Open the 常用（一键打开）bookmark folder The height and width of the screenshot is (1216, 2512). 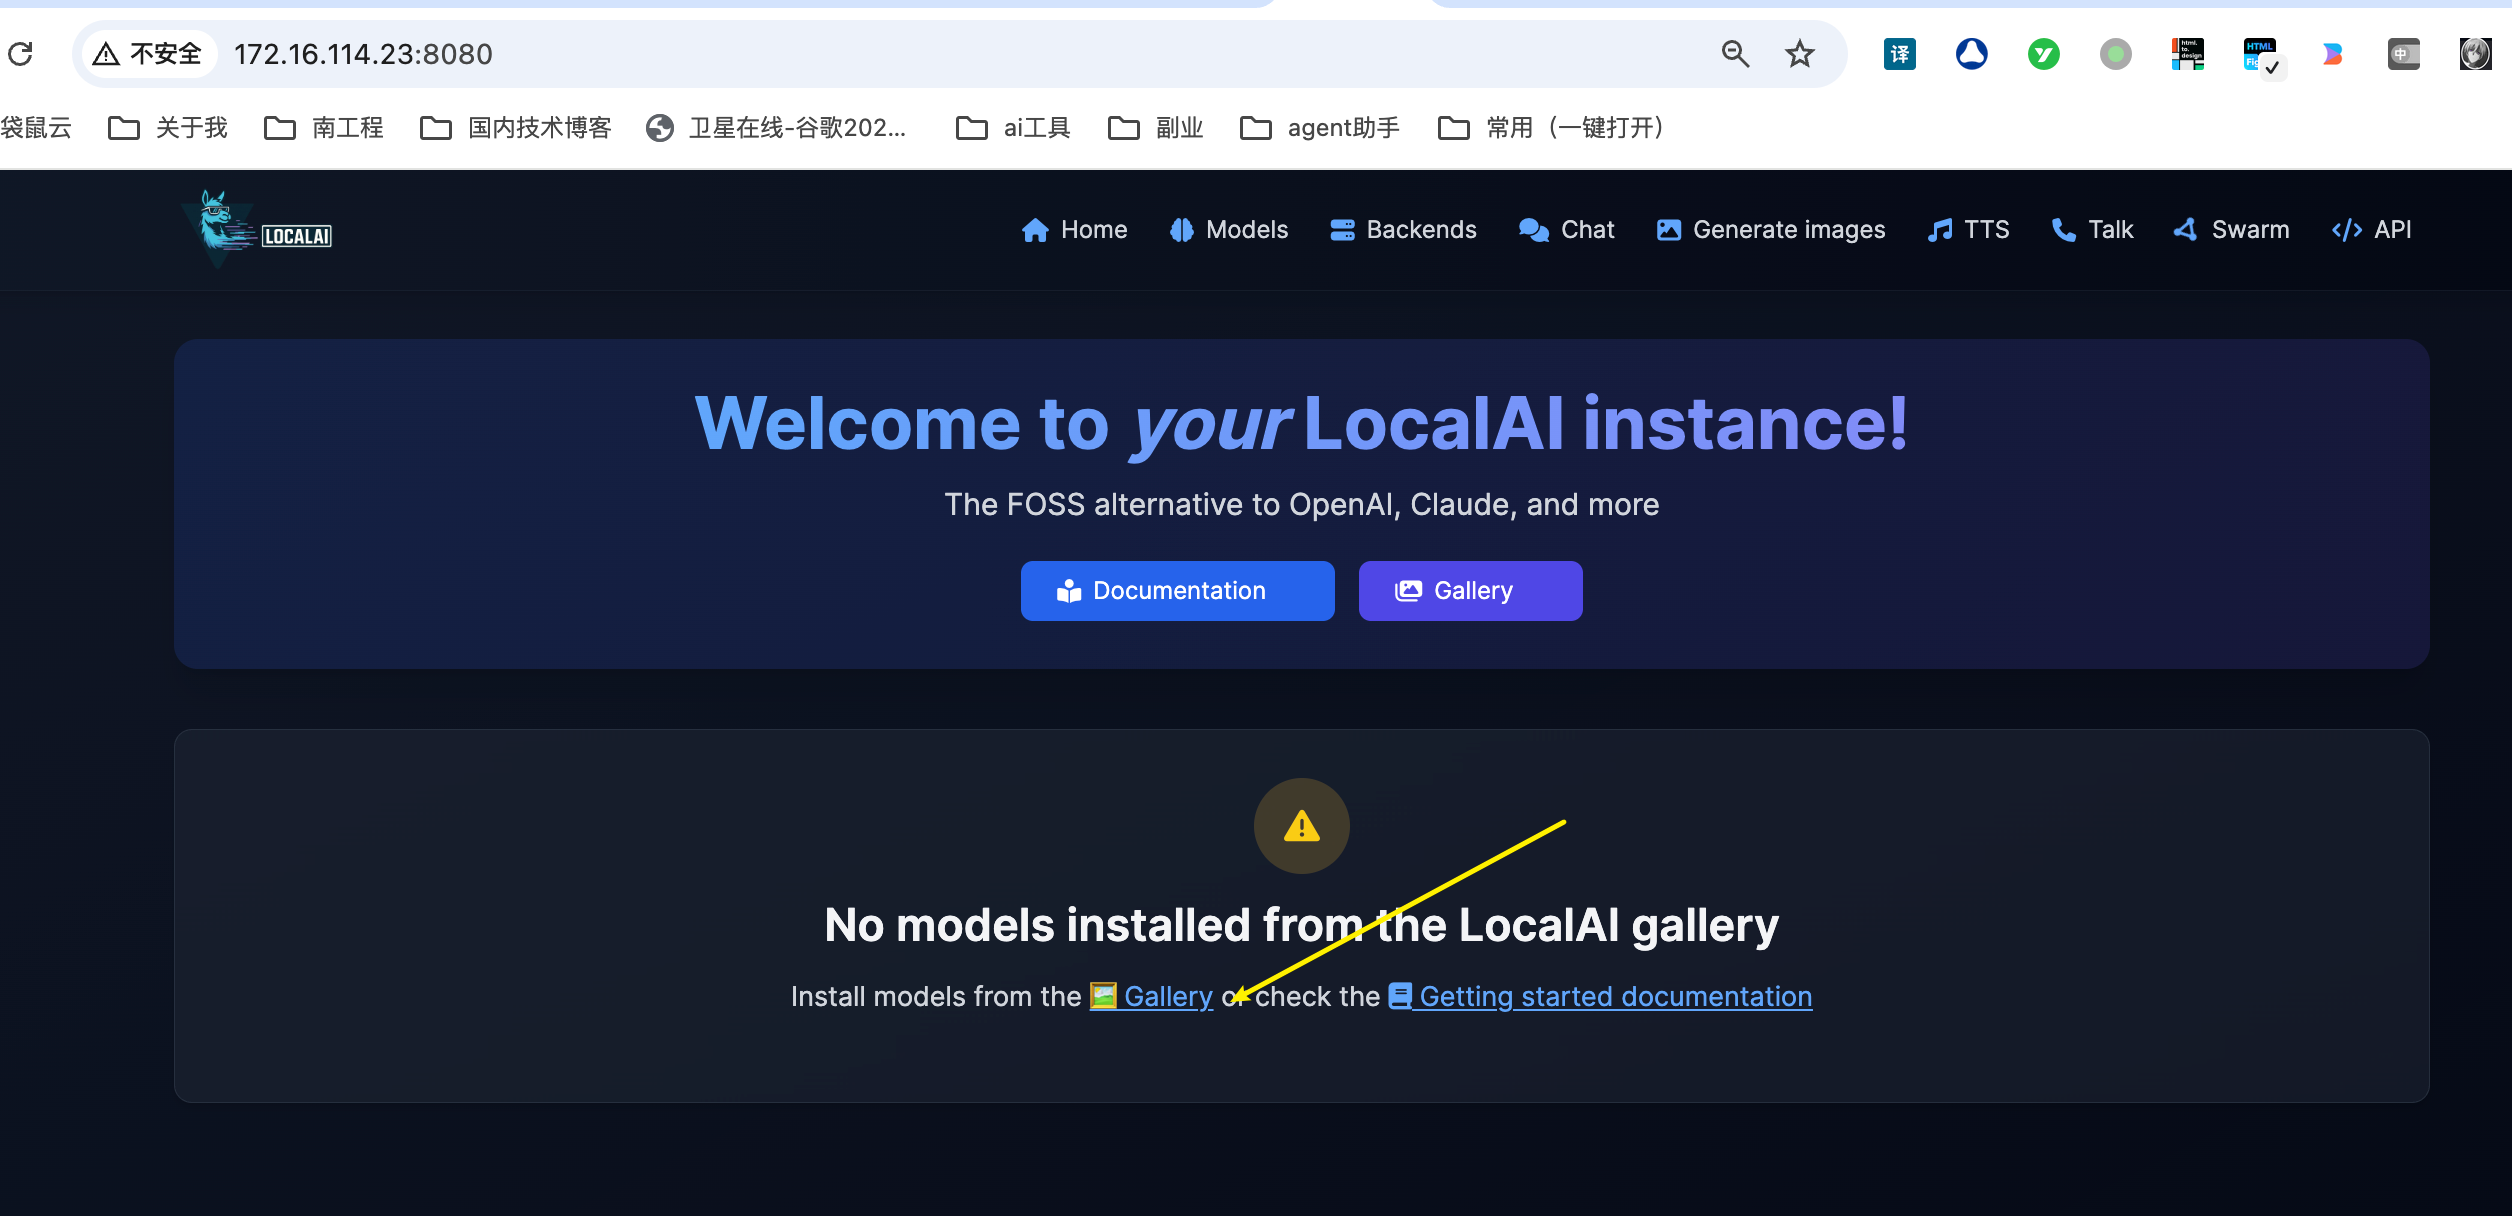1551,128
